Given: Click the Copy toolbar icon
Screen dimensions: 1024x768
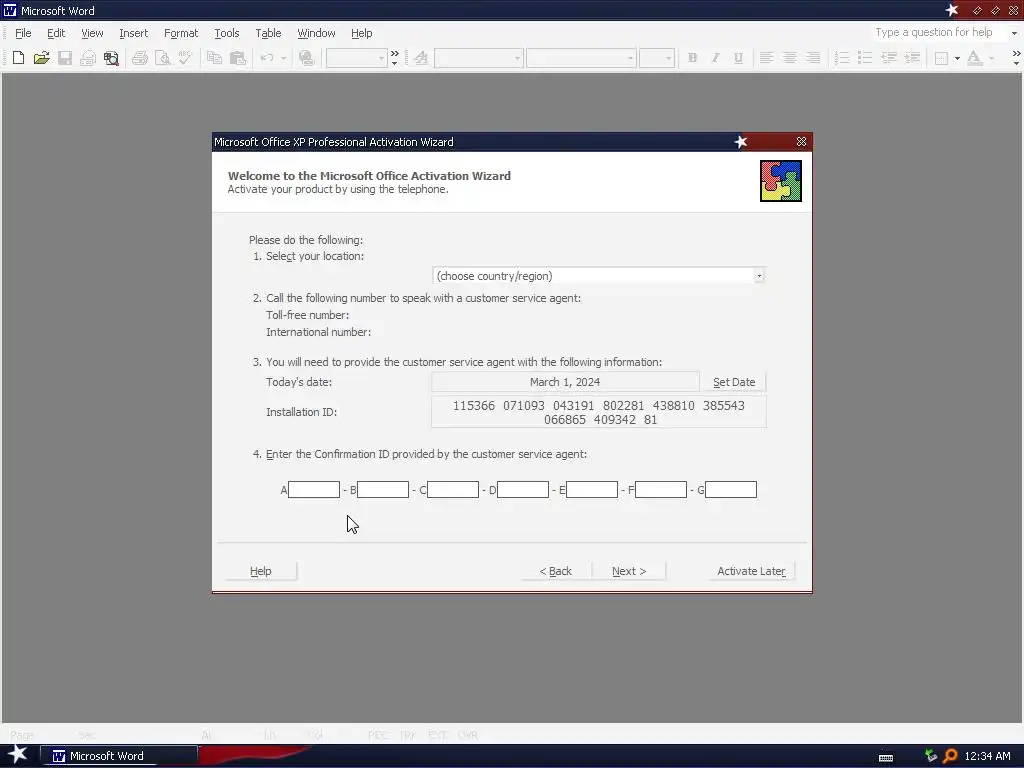Looking at the screenshot, I should point(214,58).
